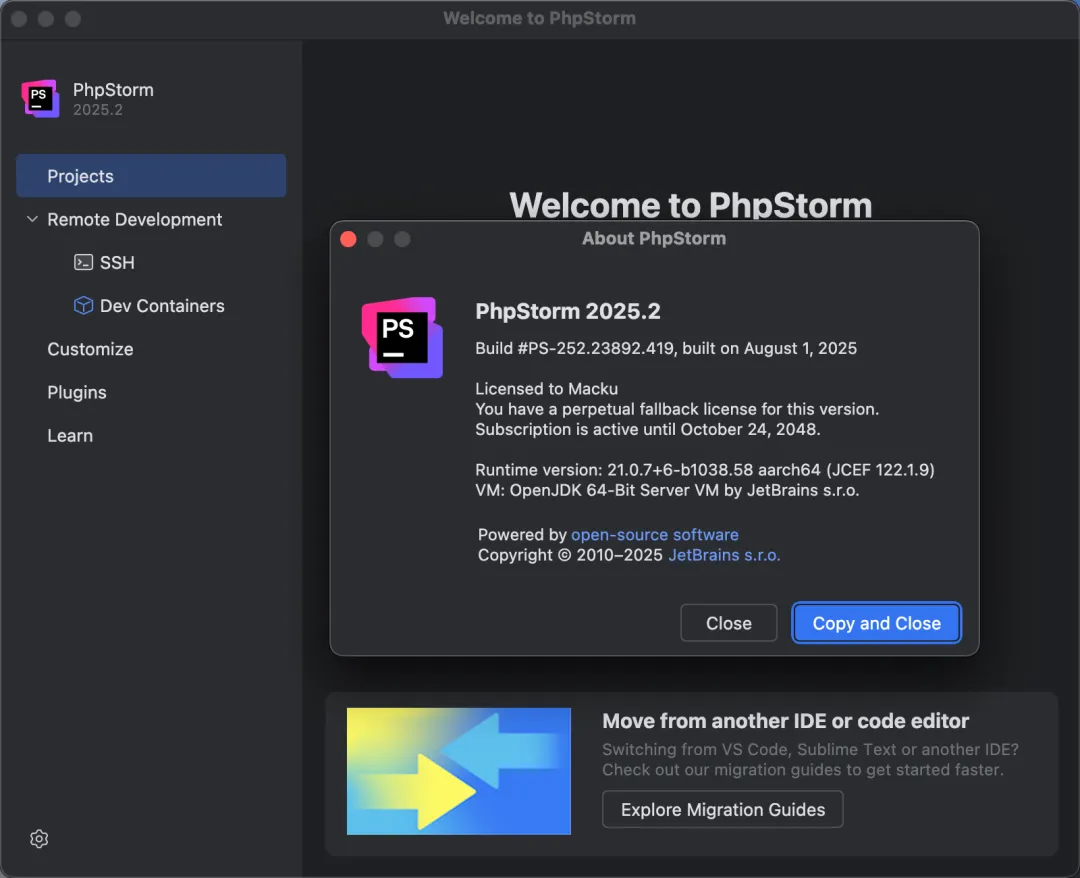Click the Close button in About dialog

click(x=729, y=623)
